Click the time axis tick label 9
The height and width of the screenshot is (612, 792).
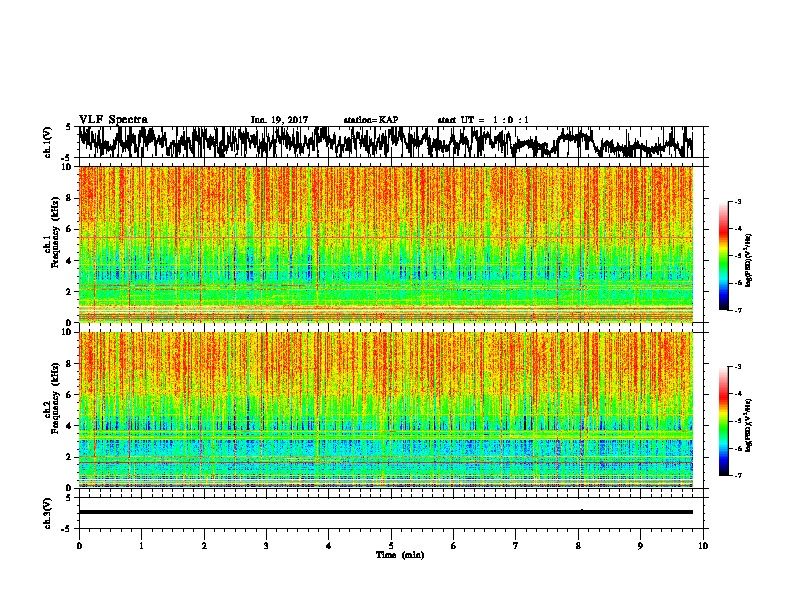[x=640, y=546]
